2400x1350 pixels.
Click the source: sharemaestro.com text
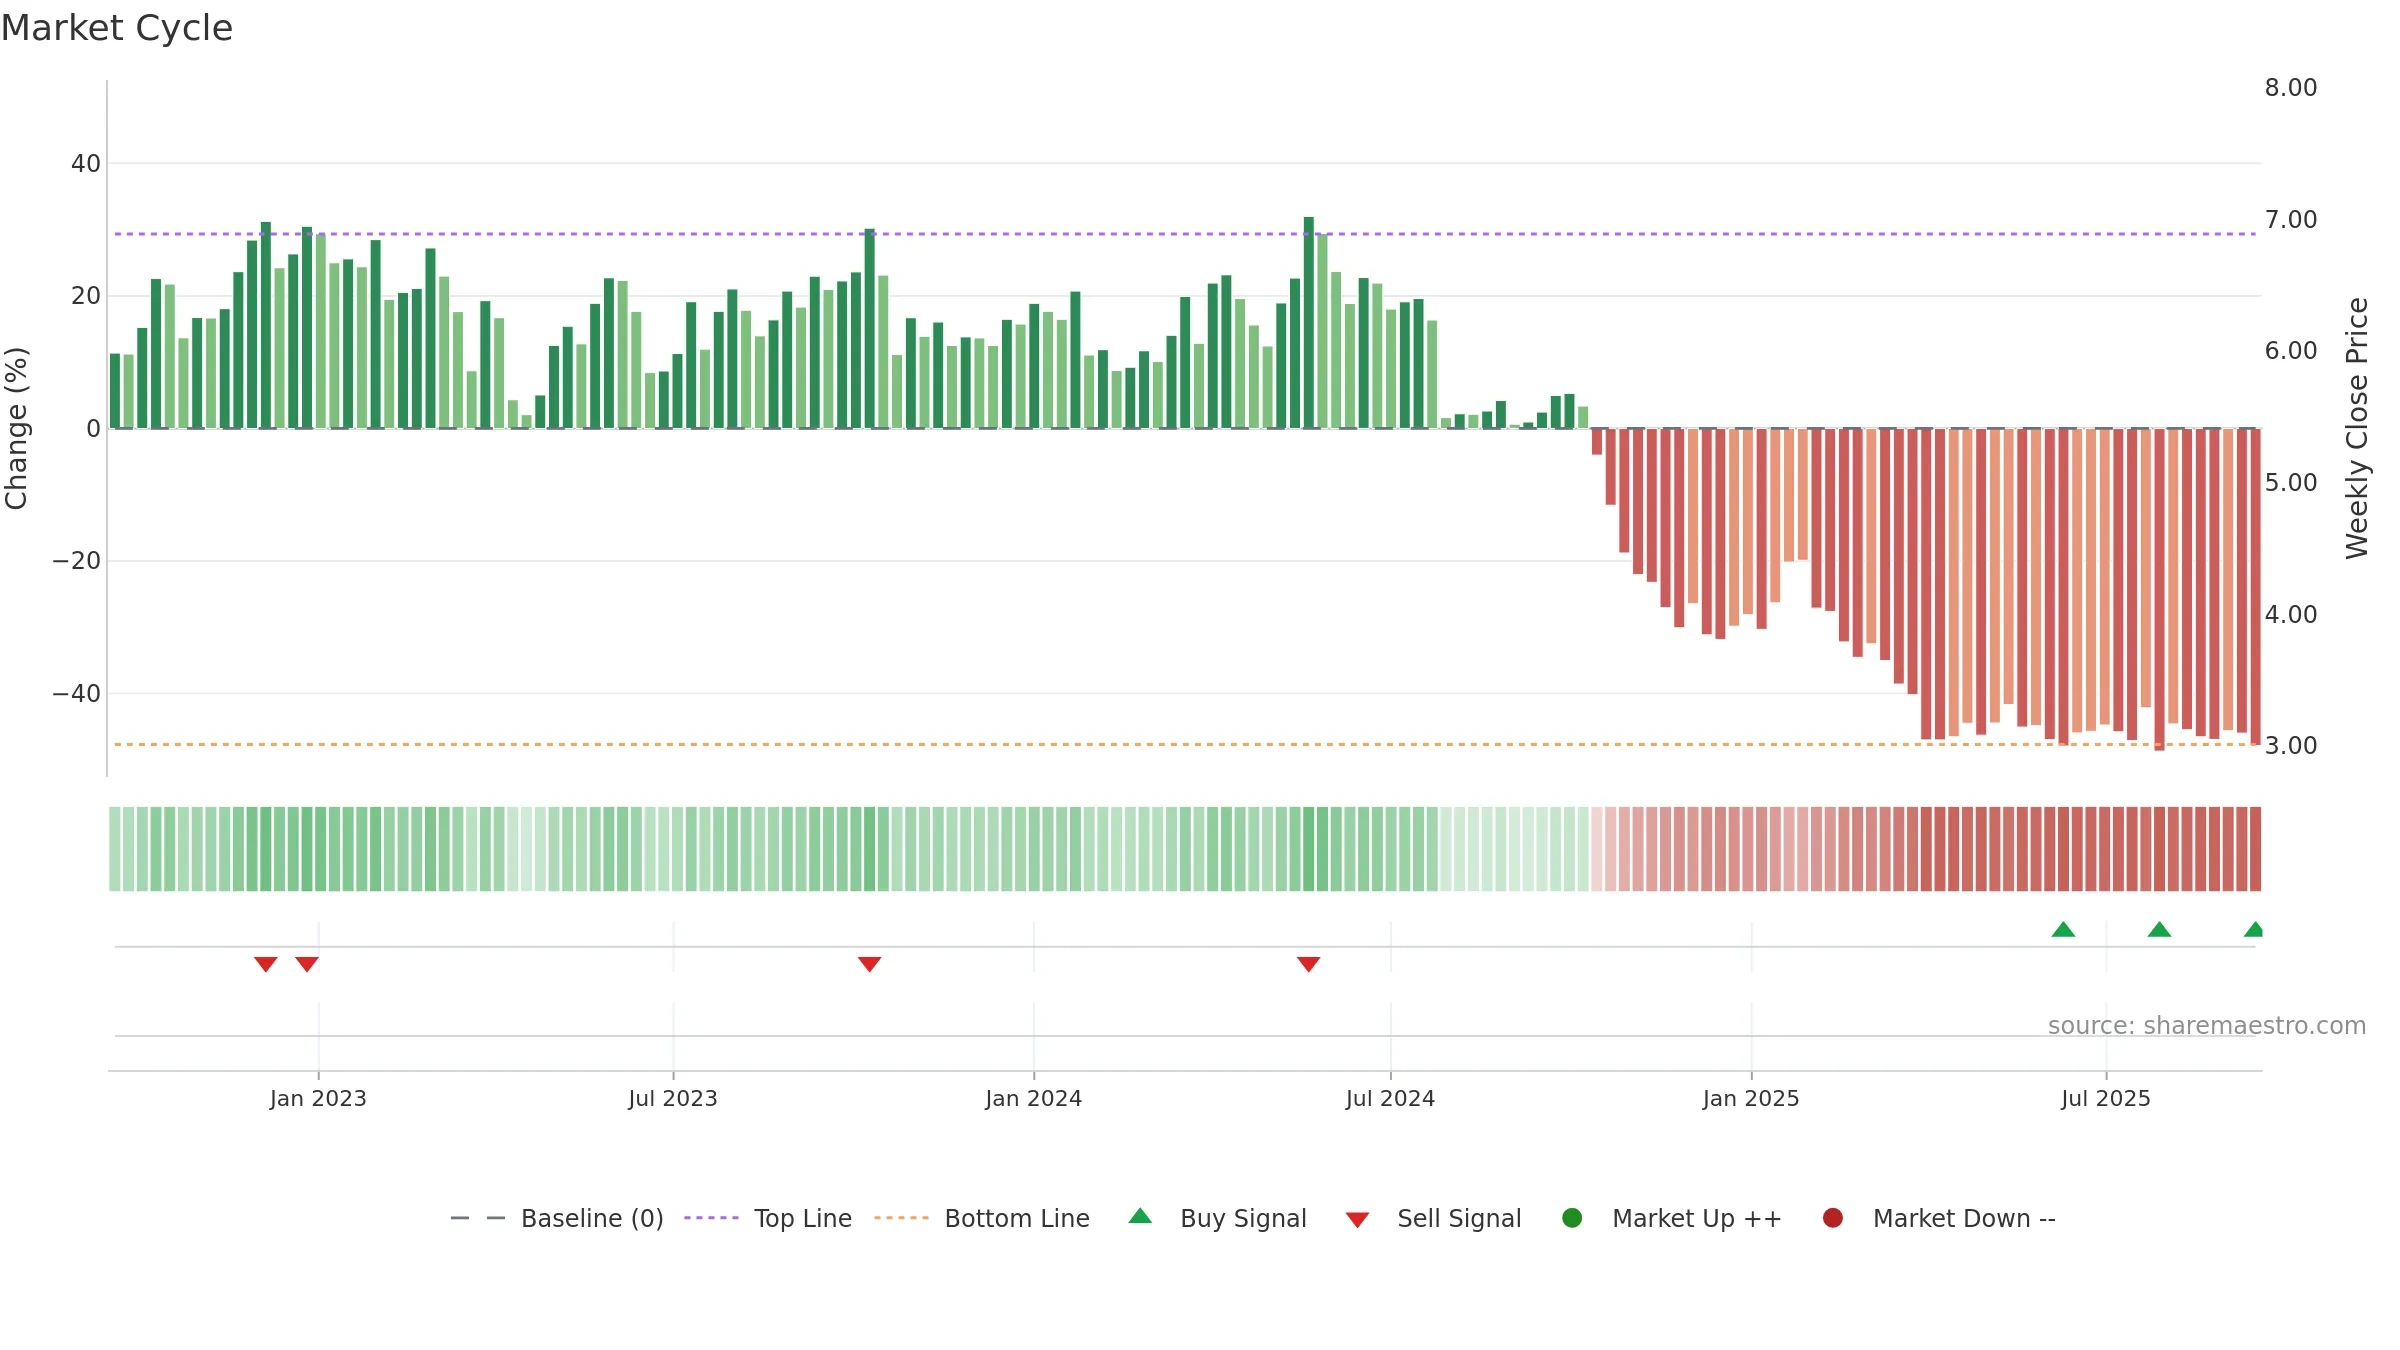coord(2207,1025)
